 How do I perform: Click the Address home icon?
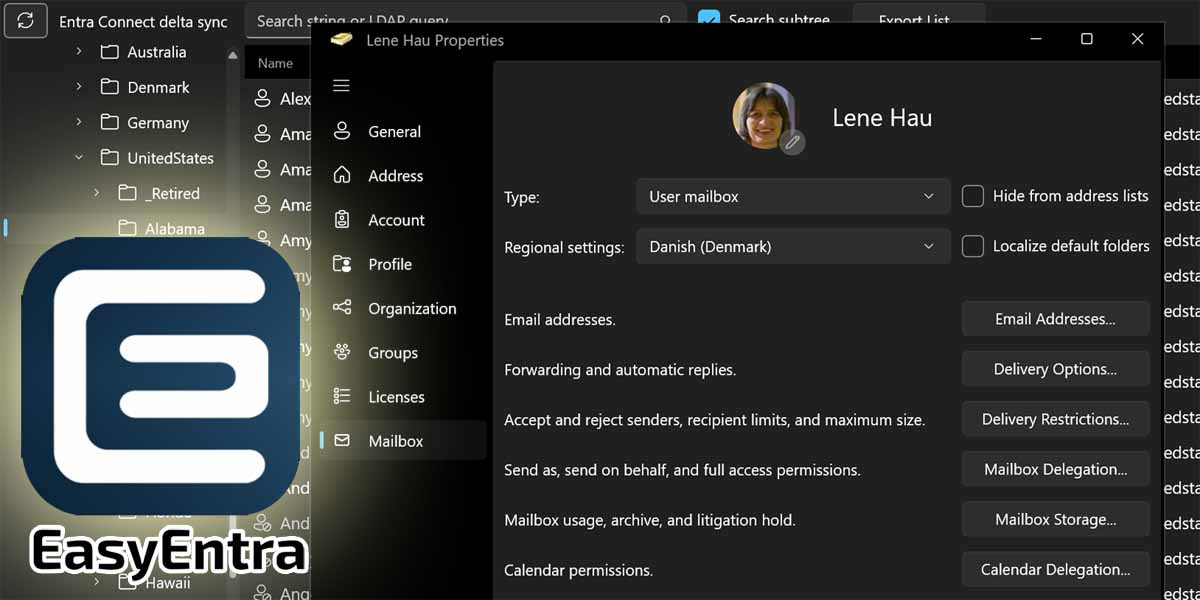pyautogui.click(x=342, y=175)
